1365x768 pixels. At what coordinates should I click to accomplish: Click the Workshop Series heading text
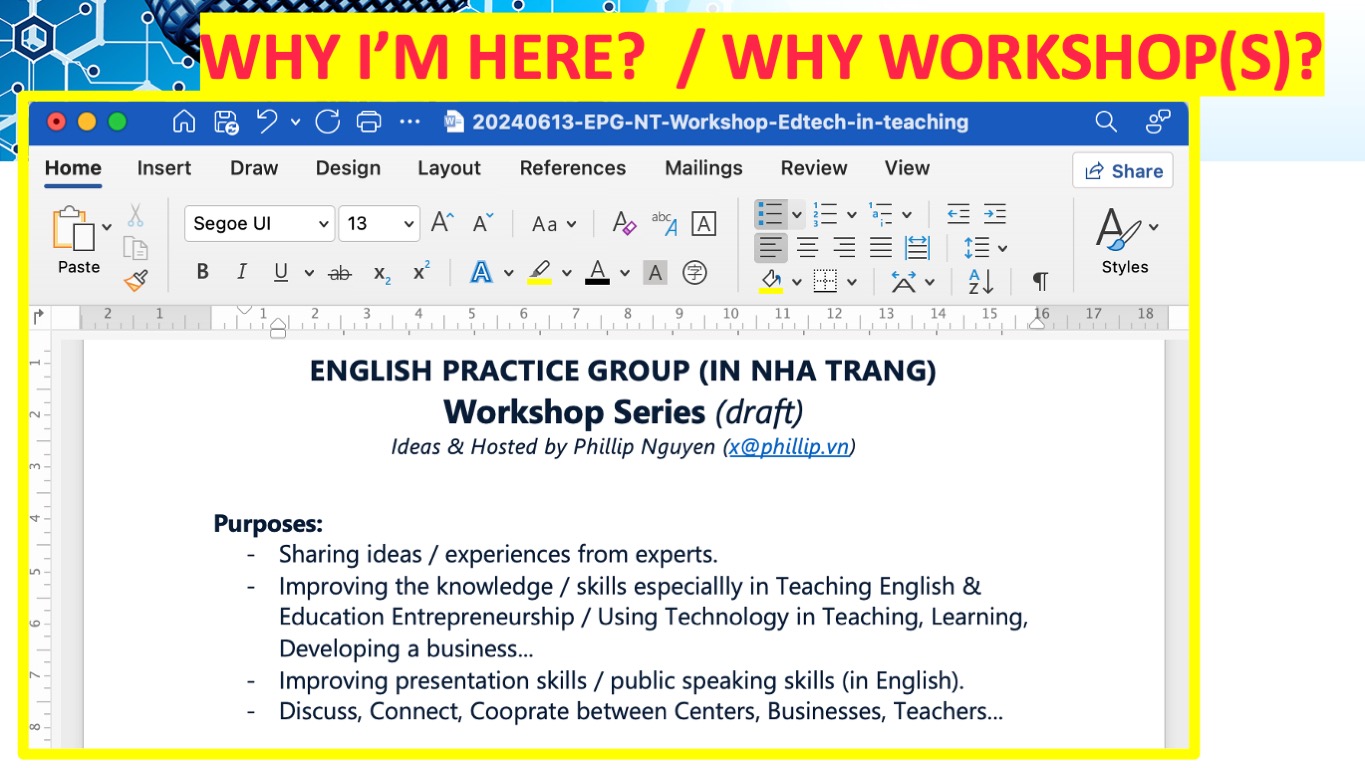pos(575,411)
